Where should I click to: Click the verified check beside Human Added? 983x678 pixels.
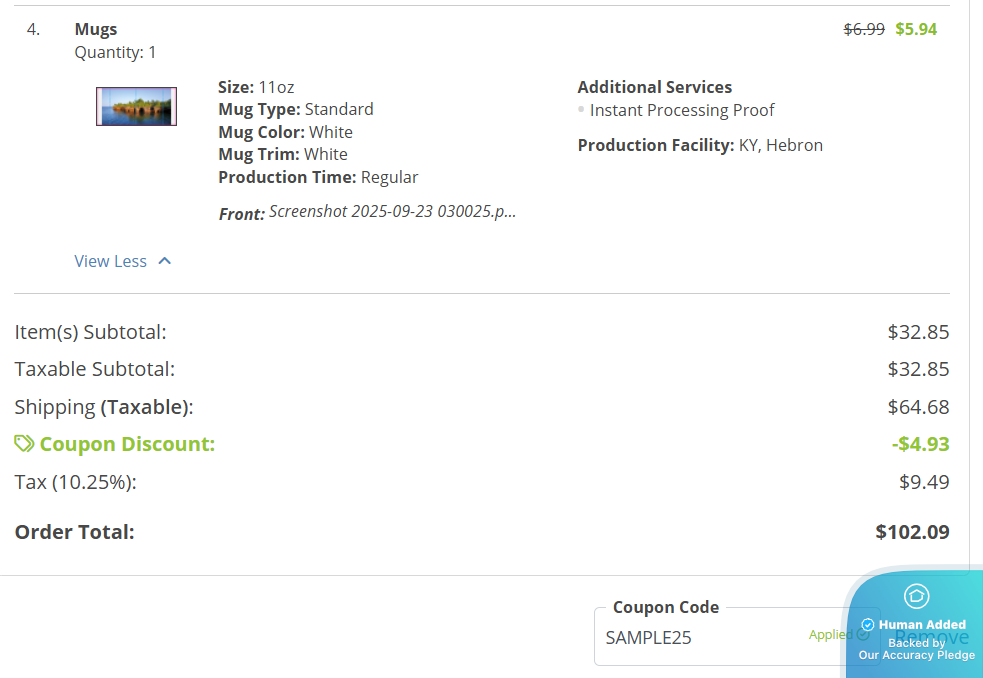point(867,625)
